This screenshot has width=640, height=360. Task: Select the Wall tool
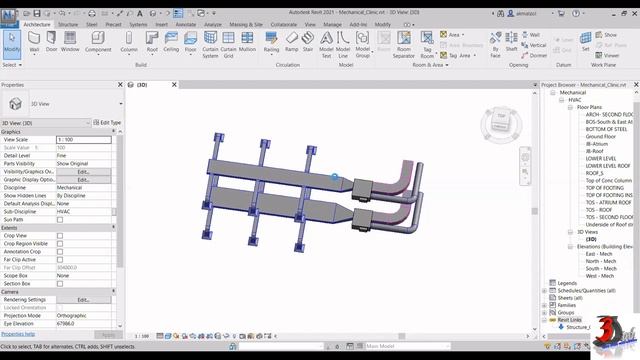[34, 42]
